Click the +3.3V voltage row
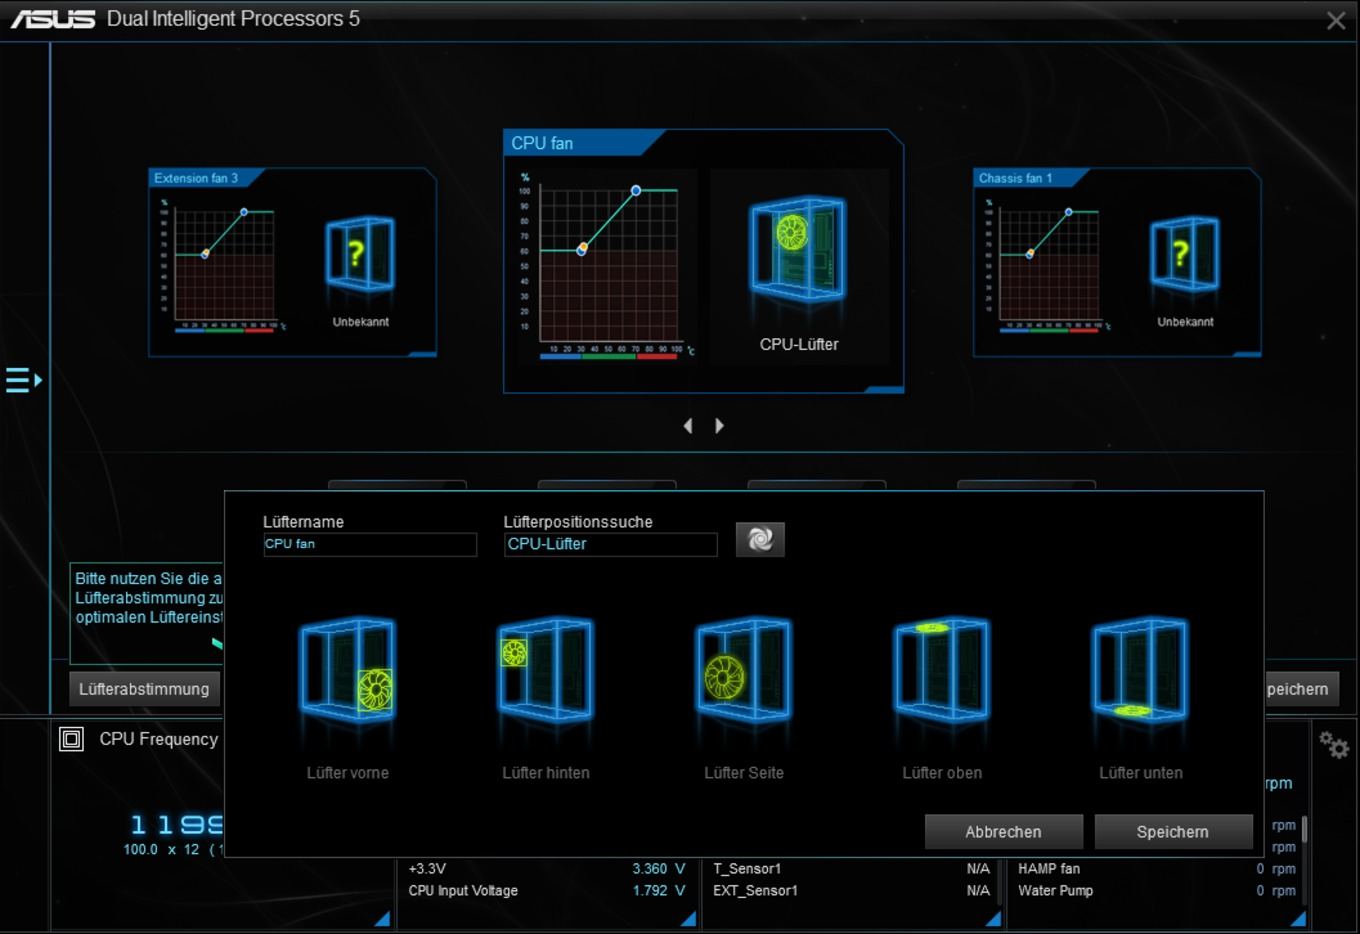1360x934 pixels. (x=547, y=869)
